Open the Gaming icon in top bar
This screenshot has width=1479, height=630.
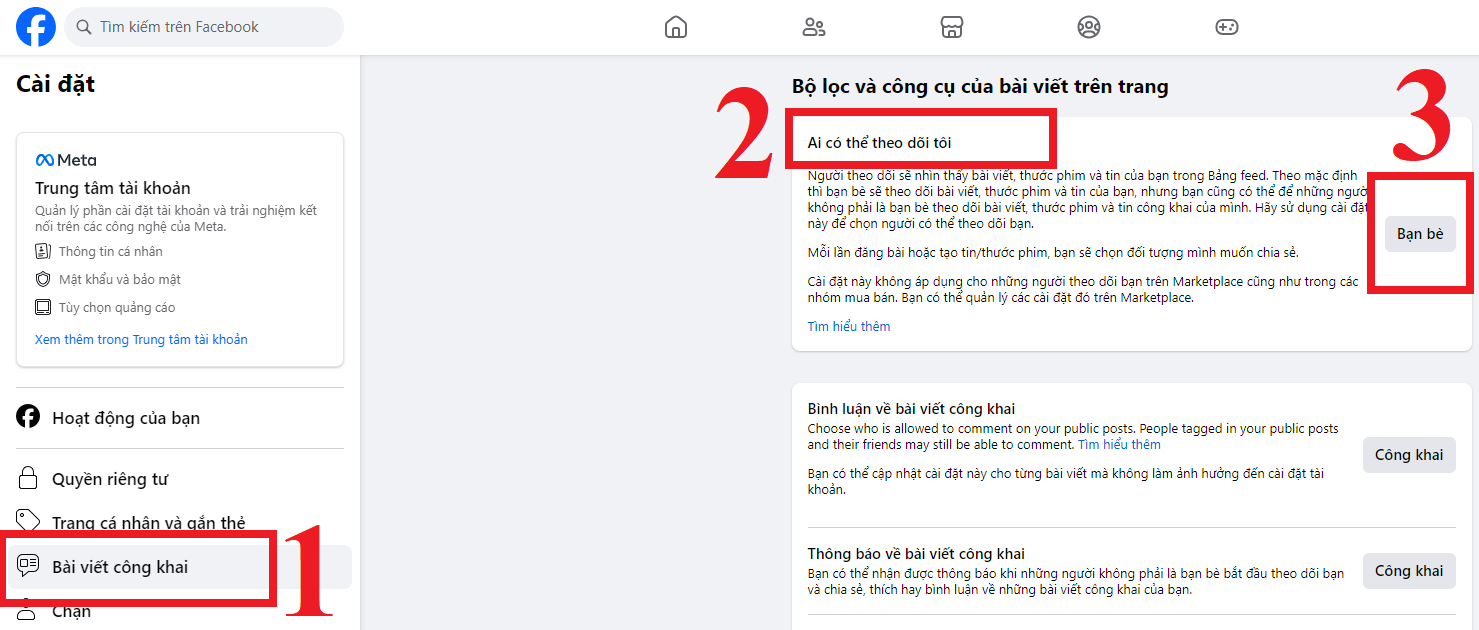pyautogui.click(x=1227, y=27)
